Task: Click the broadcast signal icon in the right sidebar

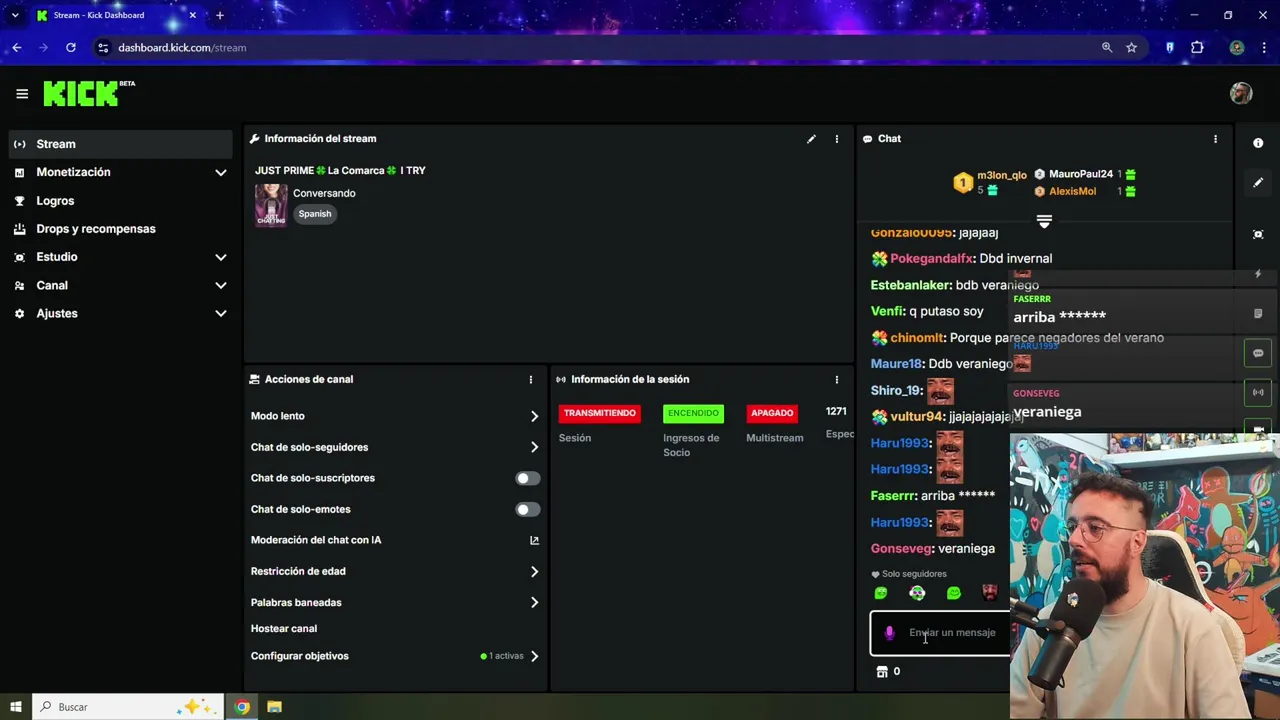Action: click(1258, 392)
